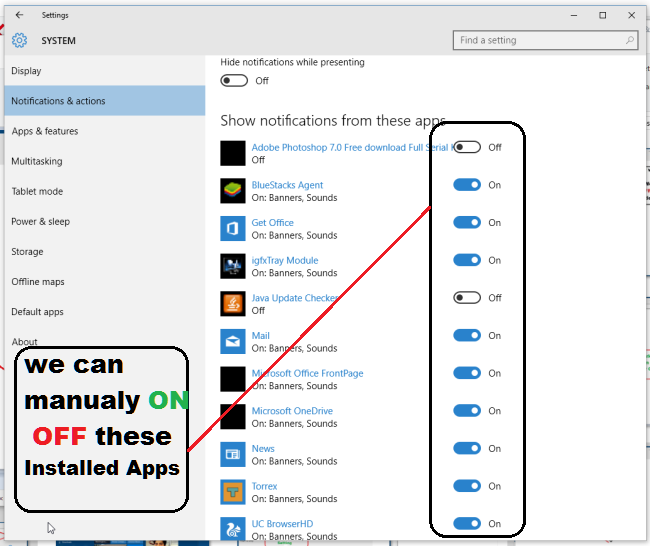Open Microsoft OneDrive settings link
Viewport: 650px width, 546px height.
[292, 411]
